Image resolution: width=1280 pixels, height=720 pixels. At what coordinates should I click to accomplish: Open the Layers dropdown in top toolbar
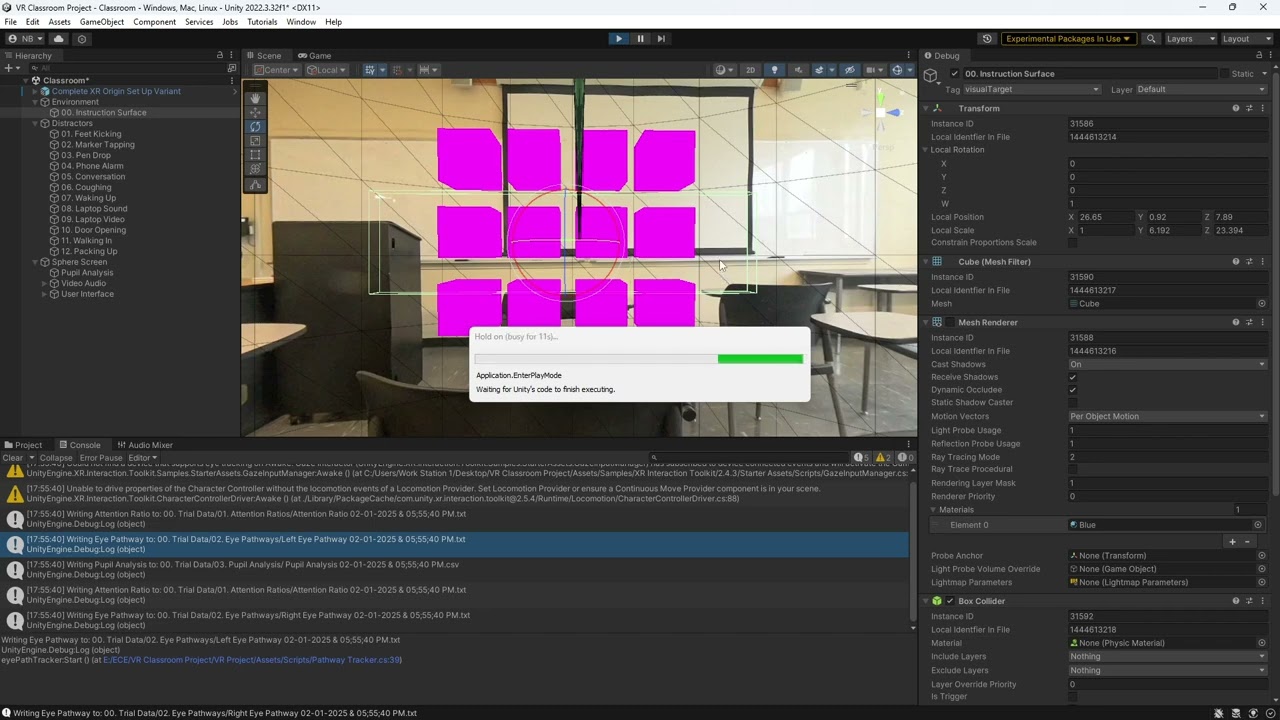(x=1190, y=39)
